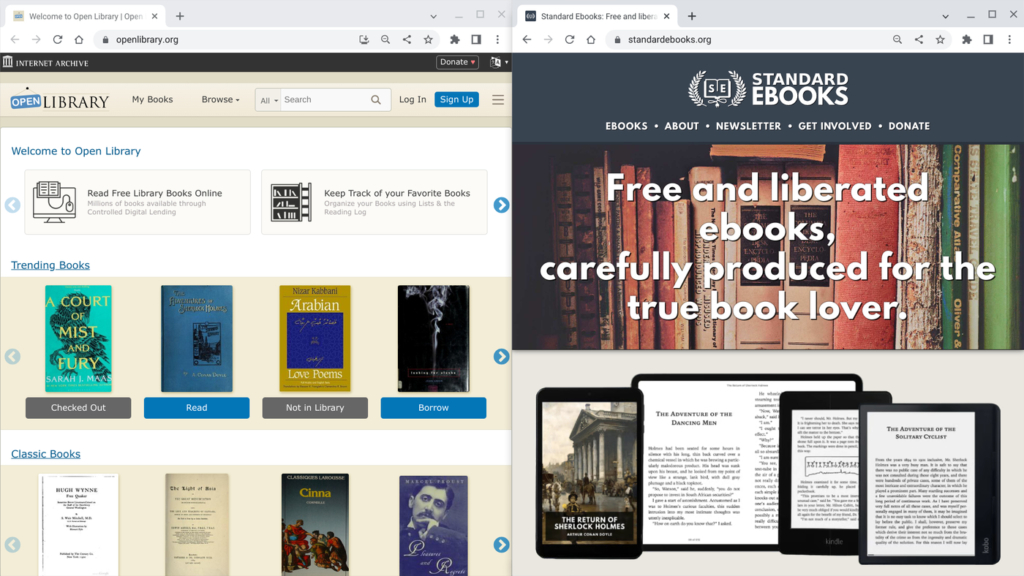Screen dimensions: 1024x576
Task: Click the zoom magnifier icon in Open Library's toolbar
Action: click(385, 41)
